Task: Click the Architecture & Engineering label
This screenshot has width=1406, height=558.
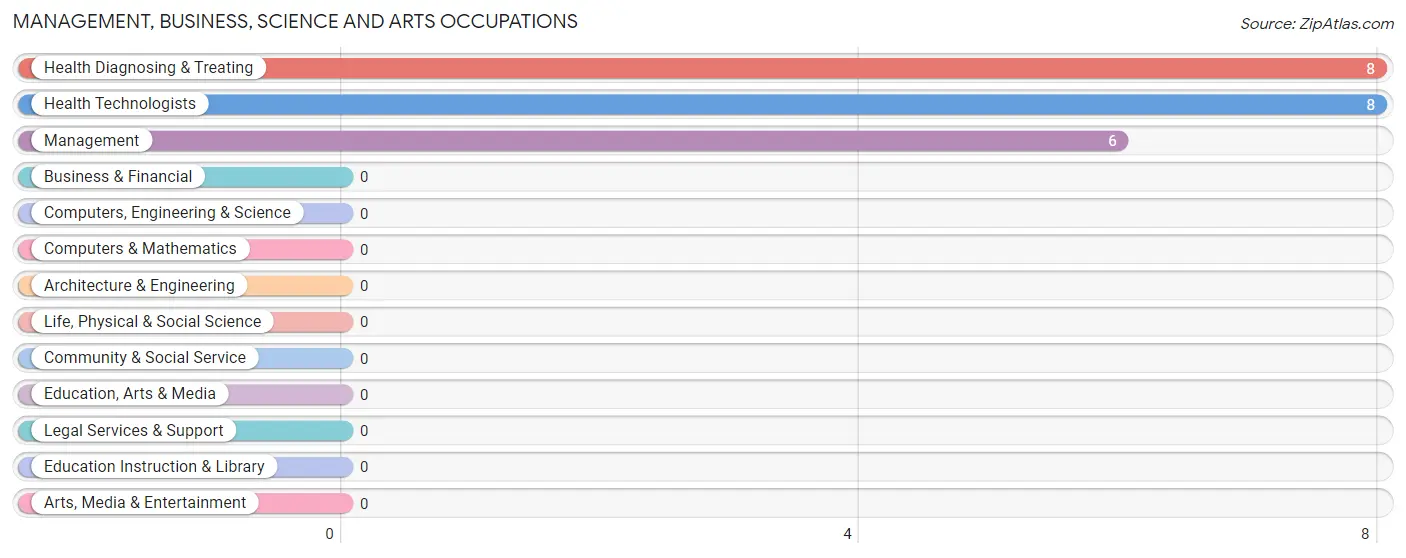Action: pos(139,286)
